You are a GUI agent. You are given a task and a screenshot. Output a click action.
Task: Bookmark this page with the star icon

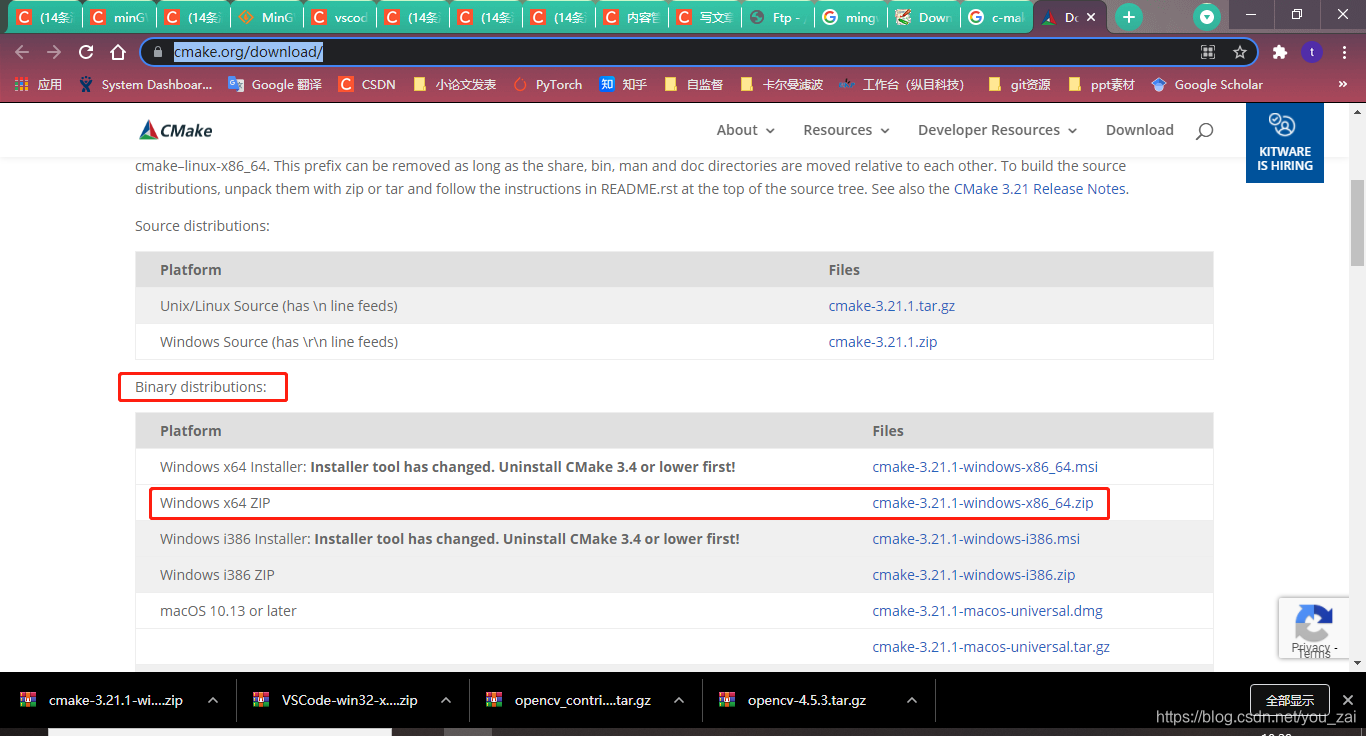pos(1240,52)
